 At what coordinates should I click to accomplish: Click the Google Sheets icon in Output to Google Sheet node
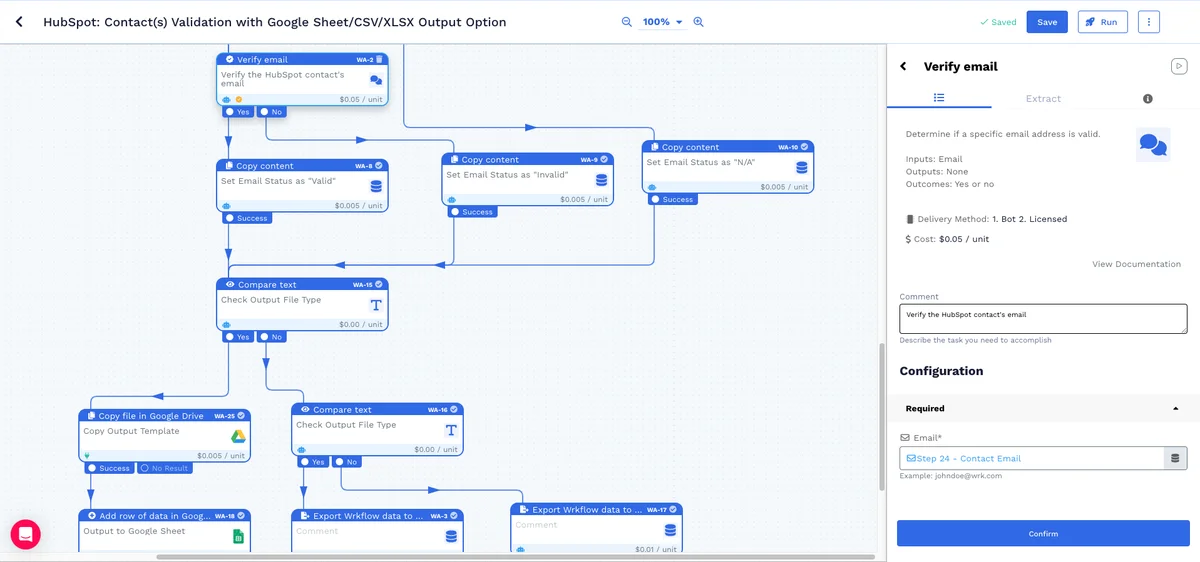(239, 537)
